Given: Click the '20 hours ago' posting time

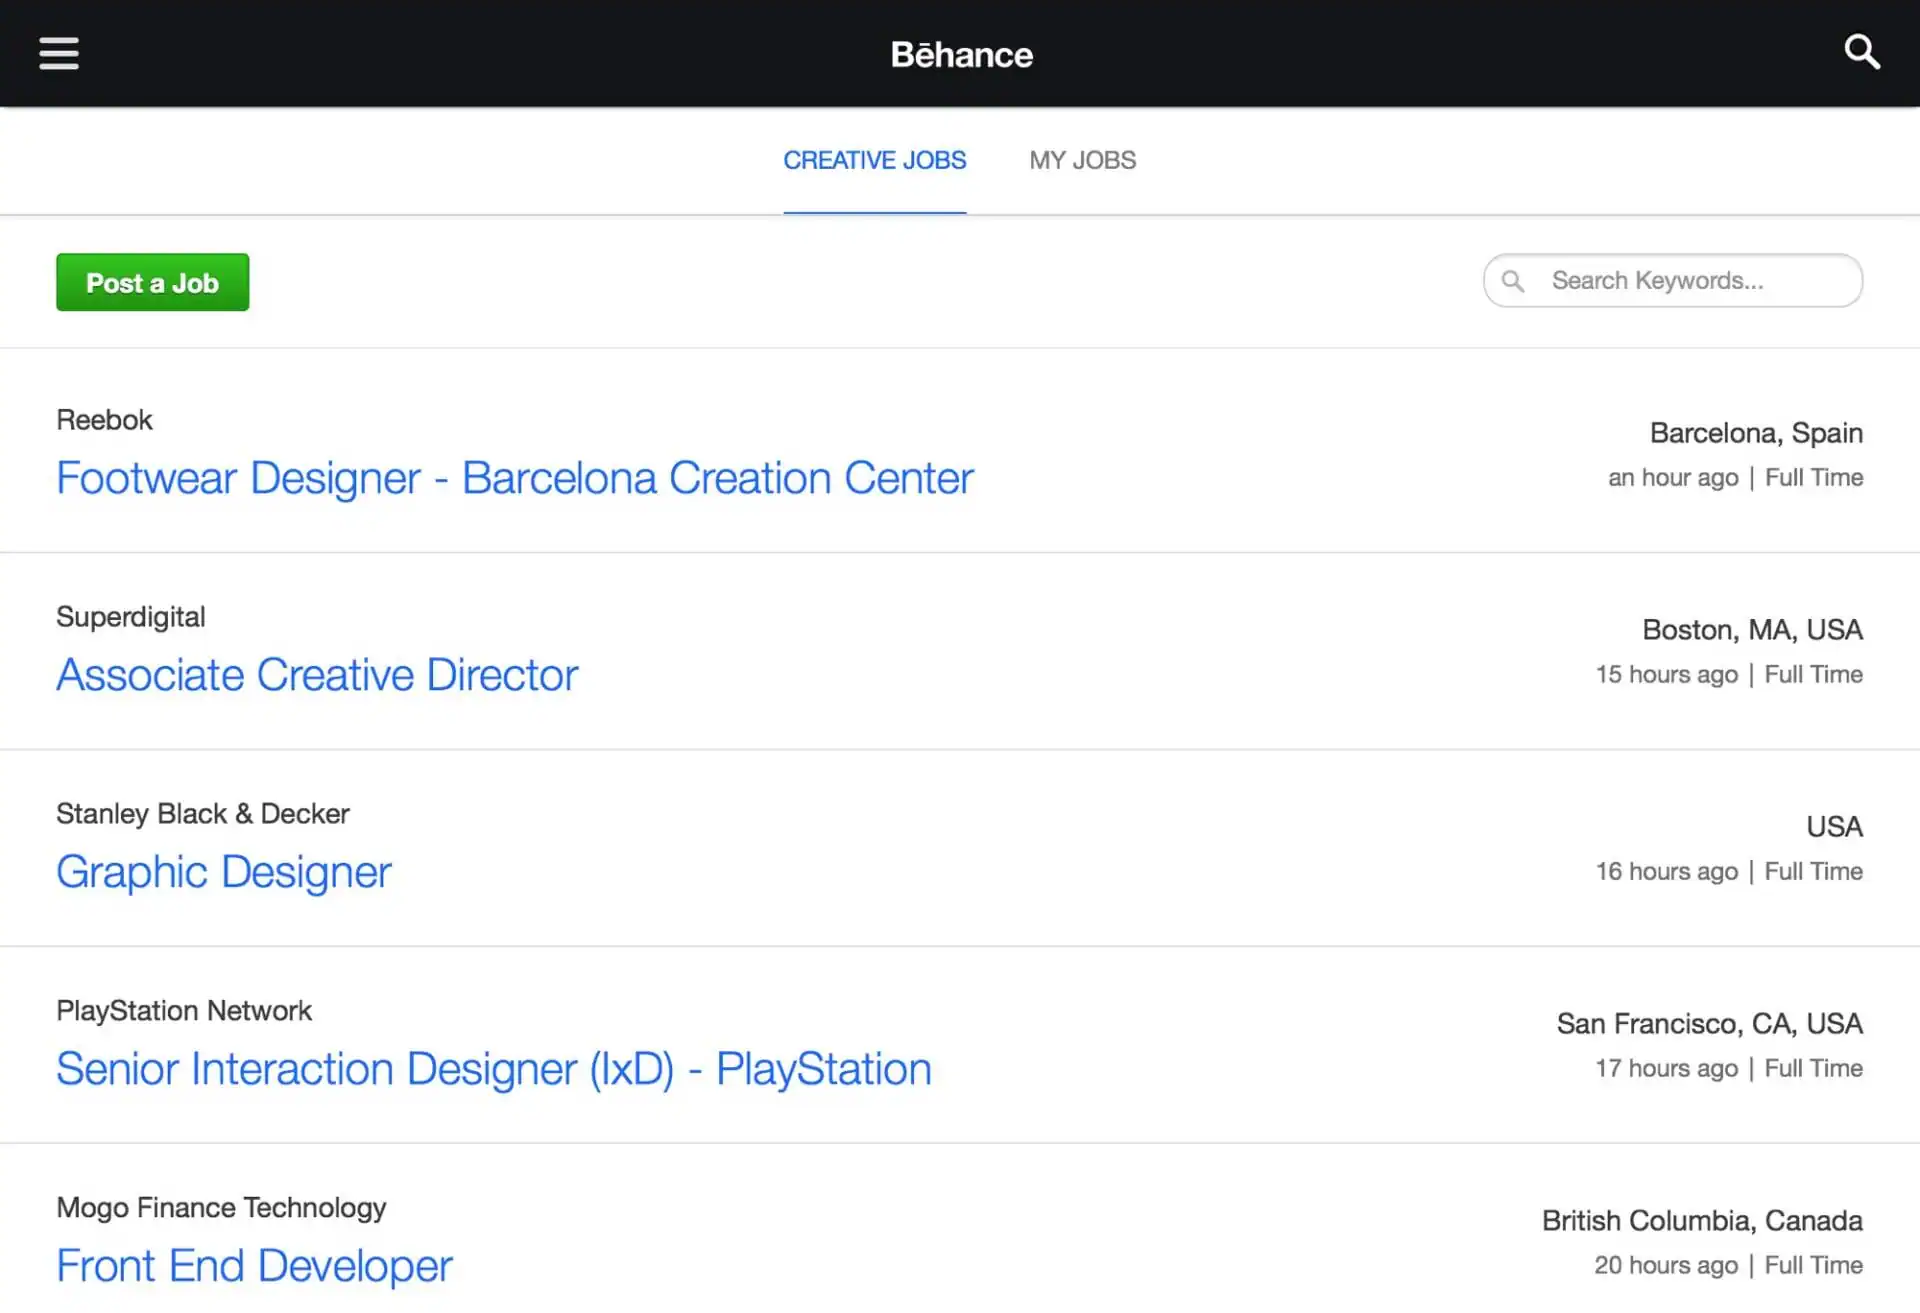Looking at the screenshot, I should pos(1666,1266).
